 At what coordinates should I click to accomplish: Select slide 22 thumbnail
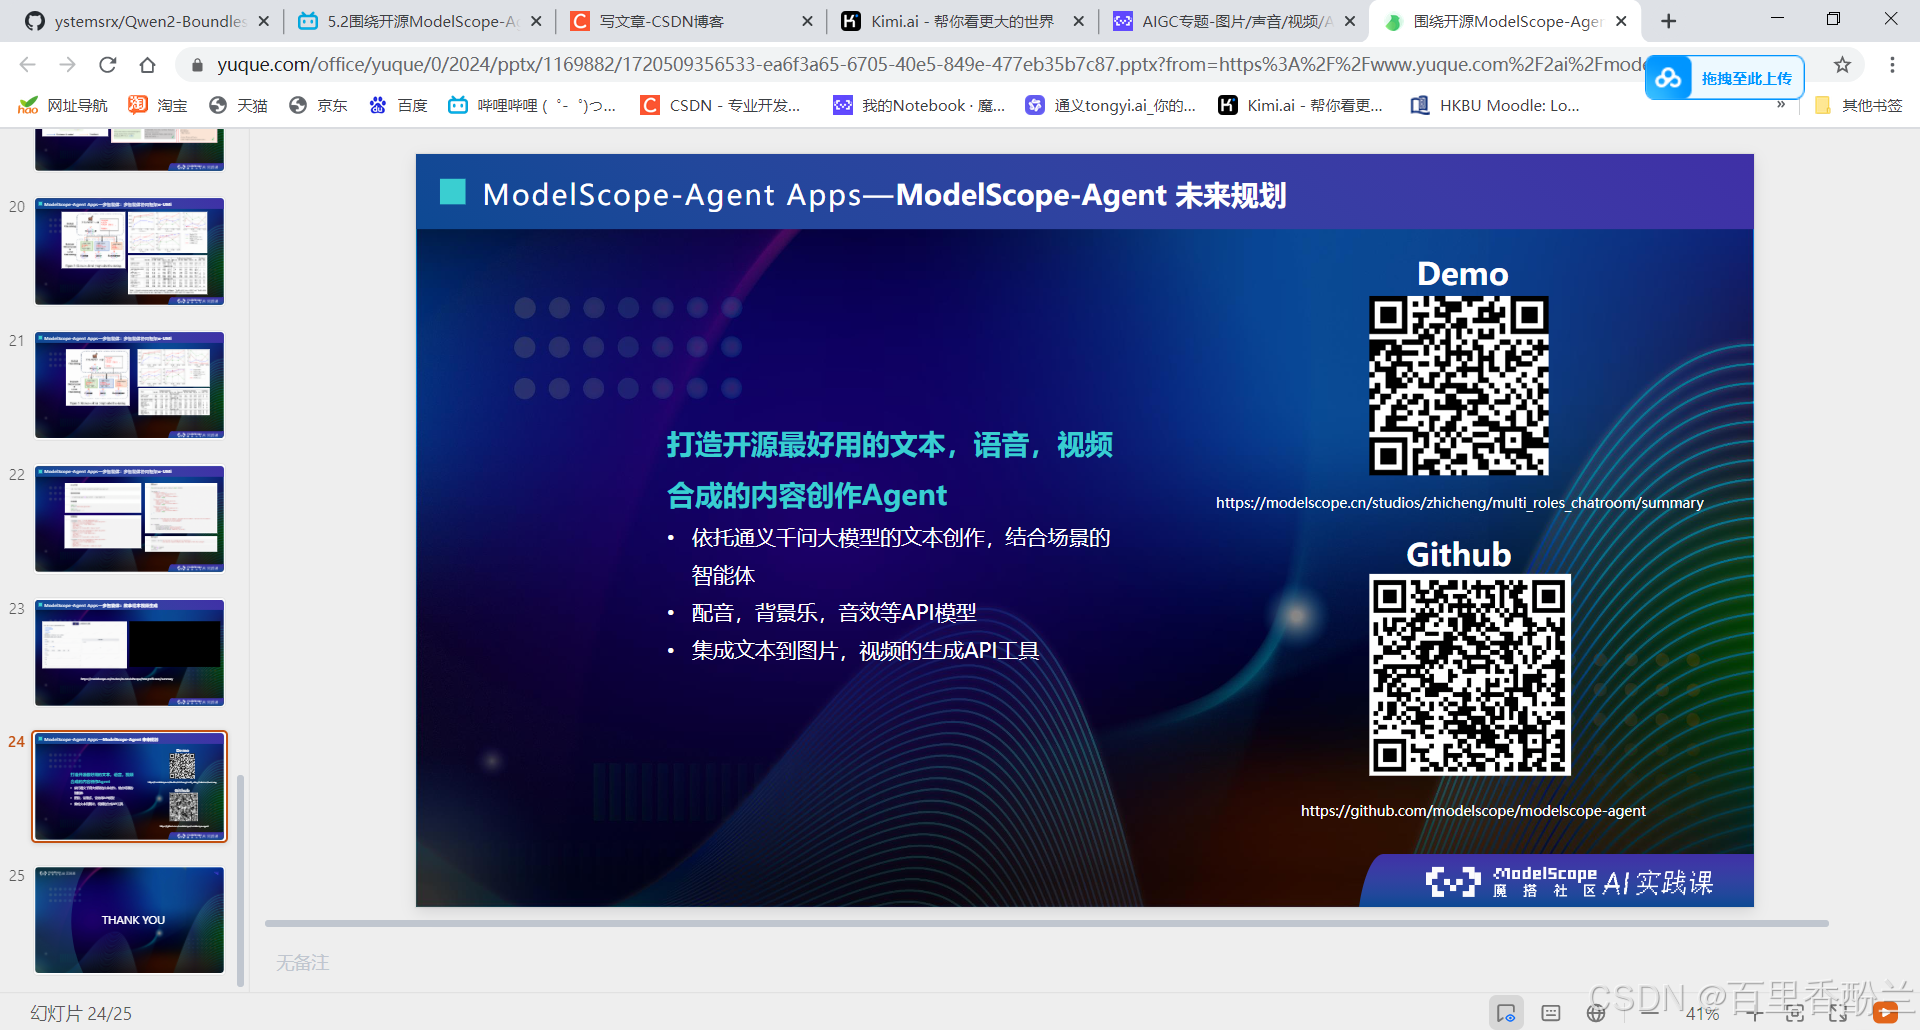129,519
